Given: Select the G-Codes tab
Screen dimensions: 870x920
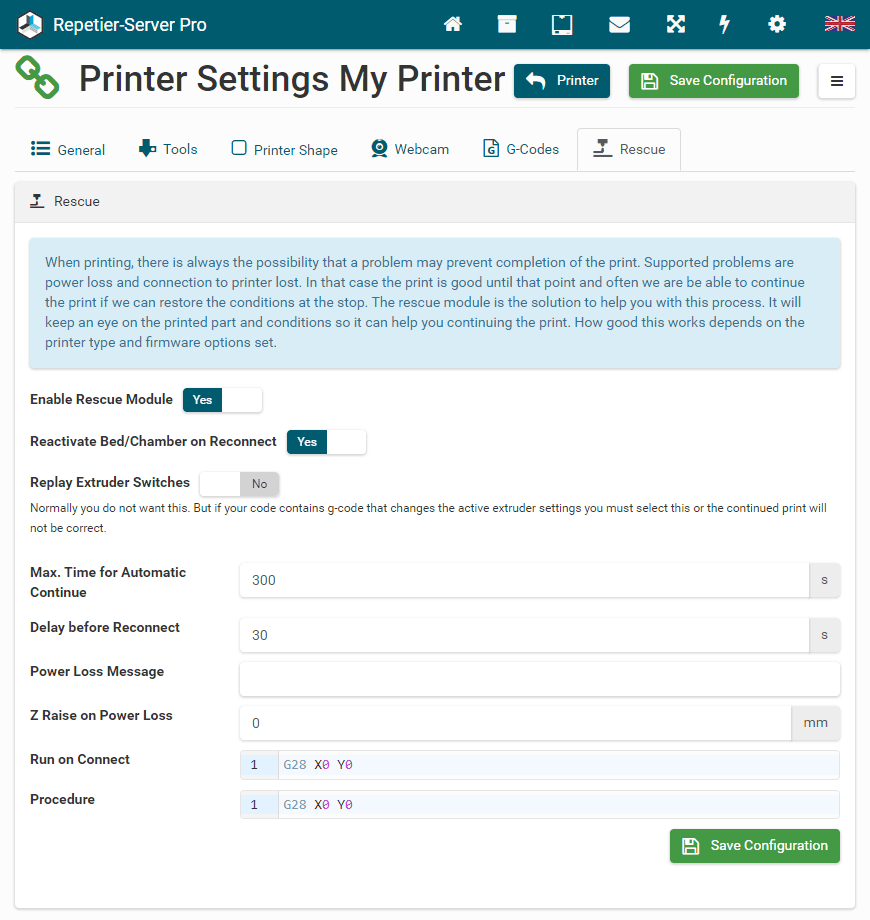Looking at the screenshot, I should pos(520,149).
